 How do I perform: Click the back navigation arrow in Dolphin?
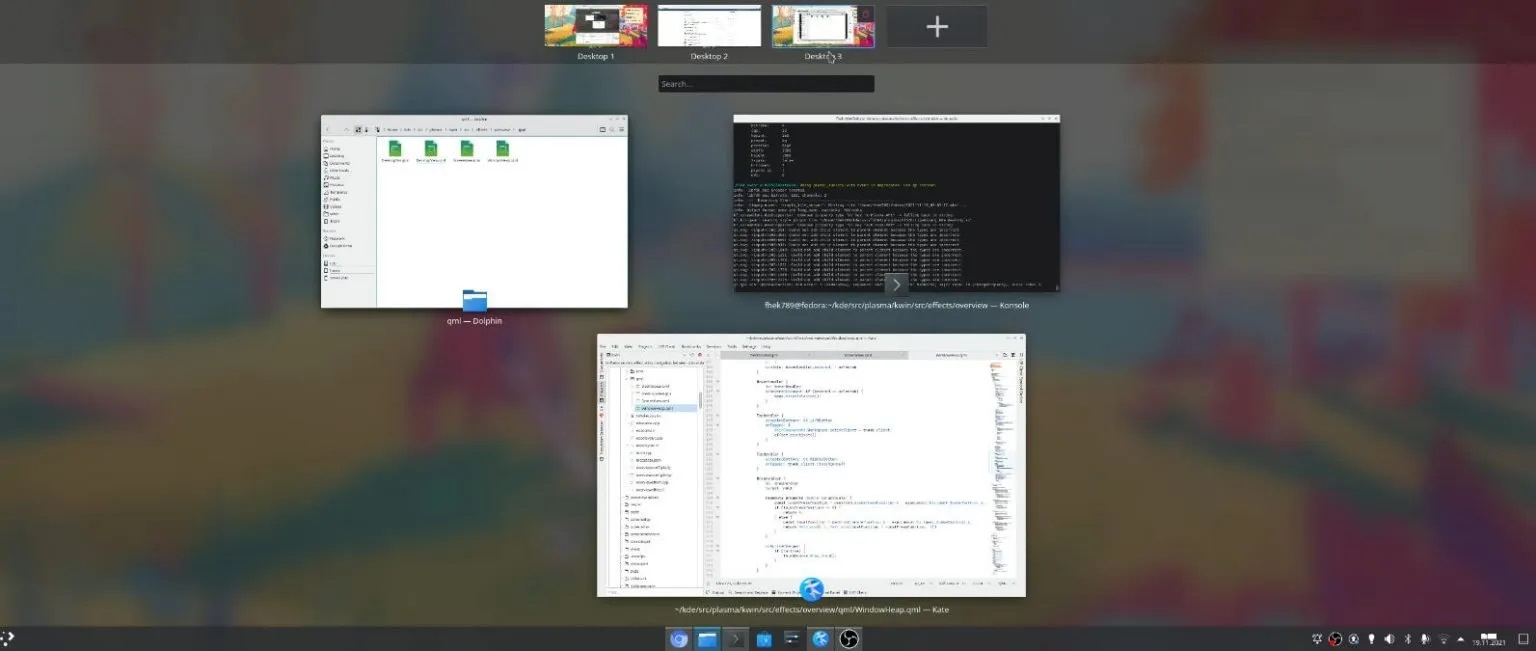(x=328, y=130)
